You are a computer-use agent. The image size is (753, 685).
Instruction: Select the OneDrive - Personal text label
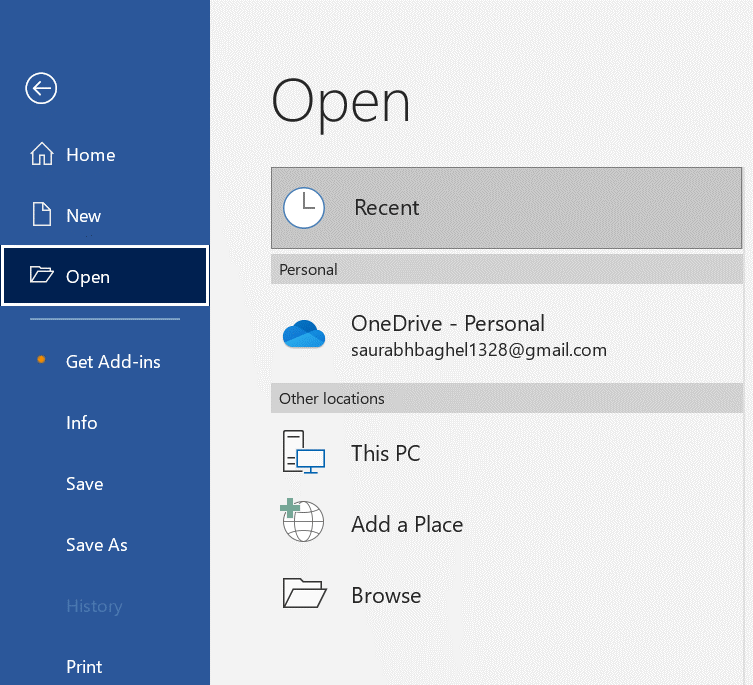pos(448,324)
